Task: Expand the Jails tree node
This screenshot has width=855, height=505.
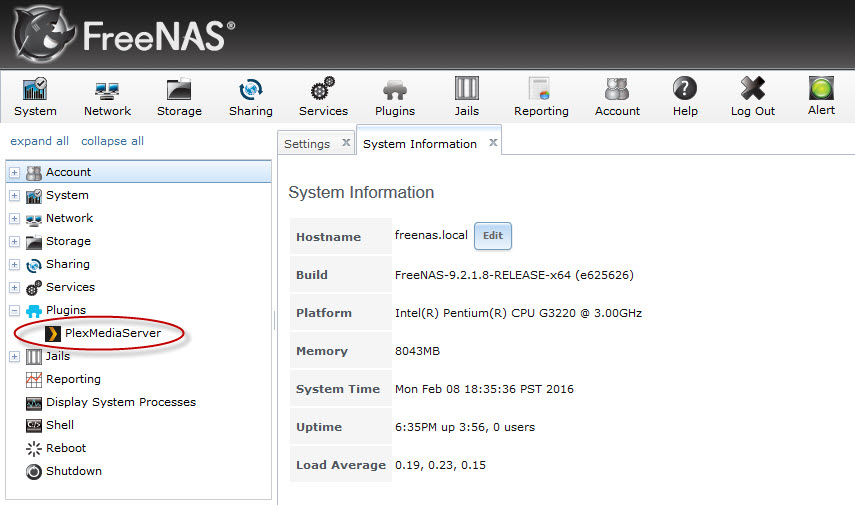Action: tap(15, 357)
